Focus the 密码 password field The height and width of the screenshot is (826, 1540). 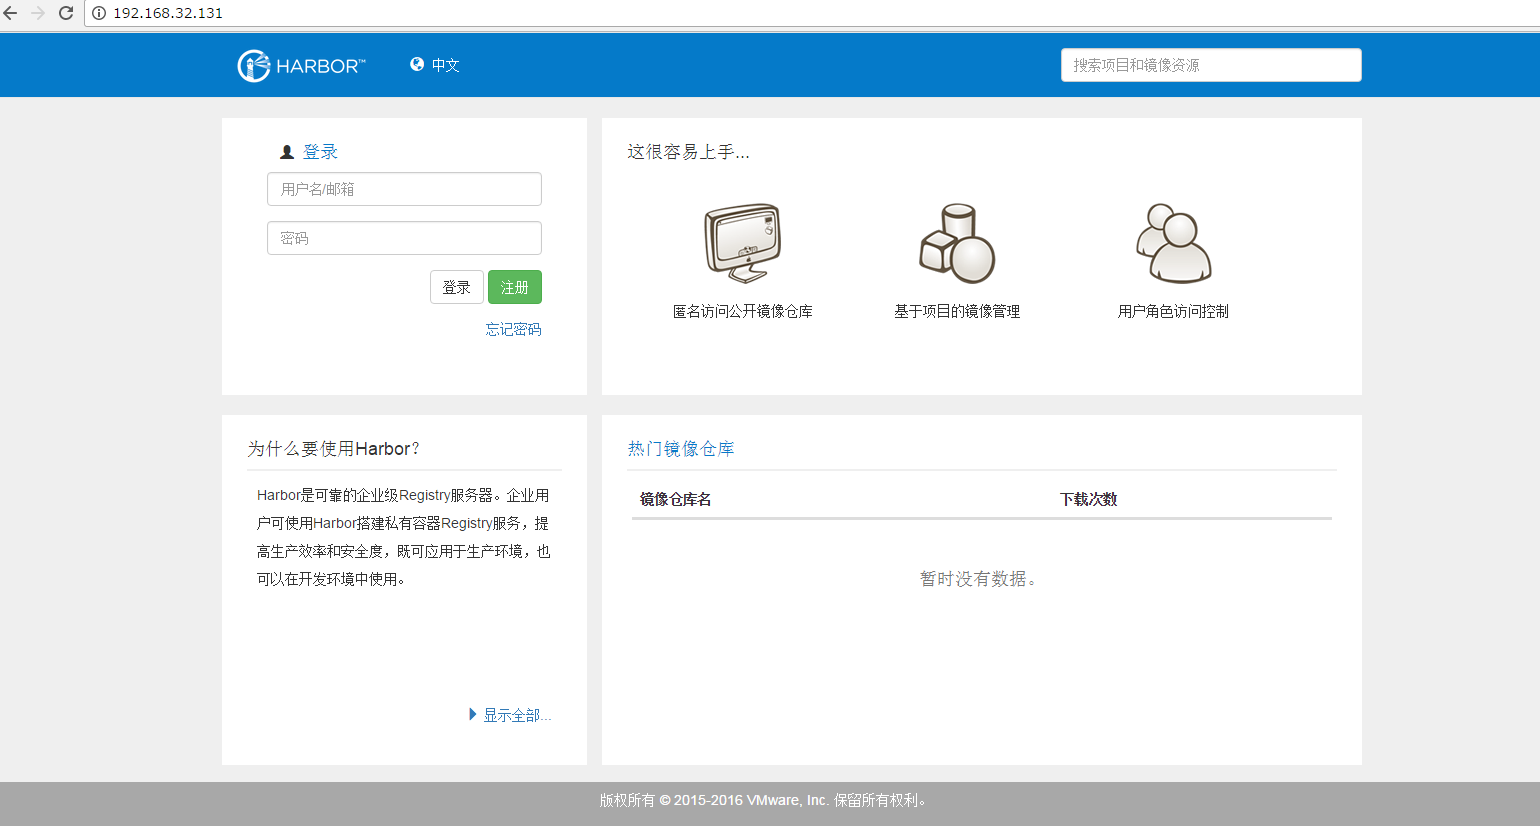404,238
